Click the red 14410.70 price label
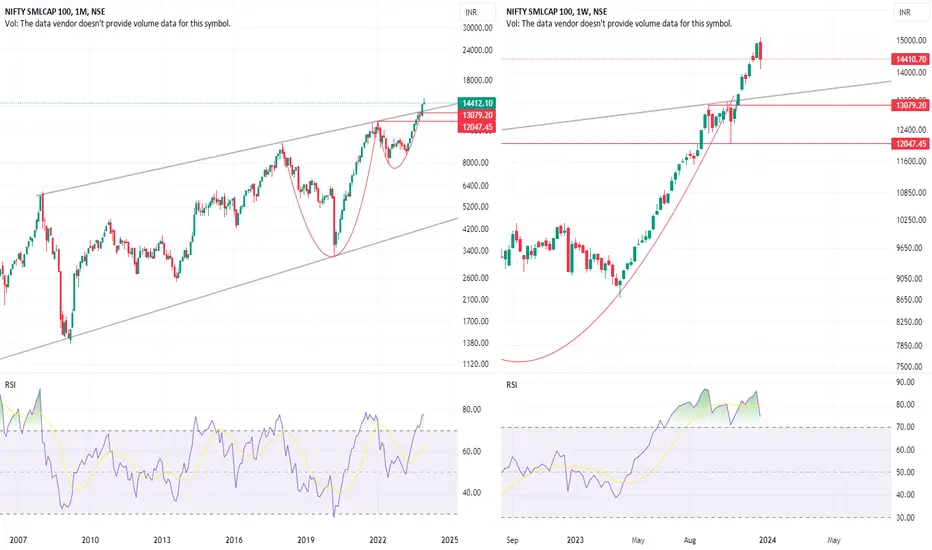The height and width of the screenshot is (550, 932). 911,59
